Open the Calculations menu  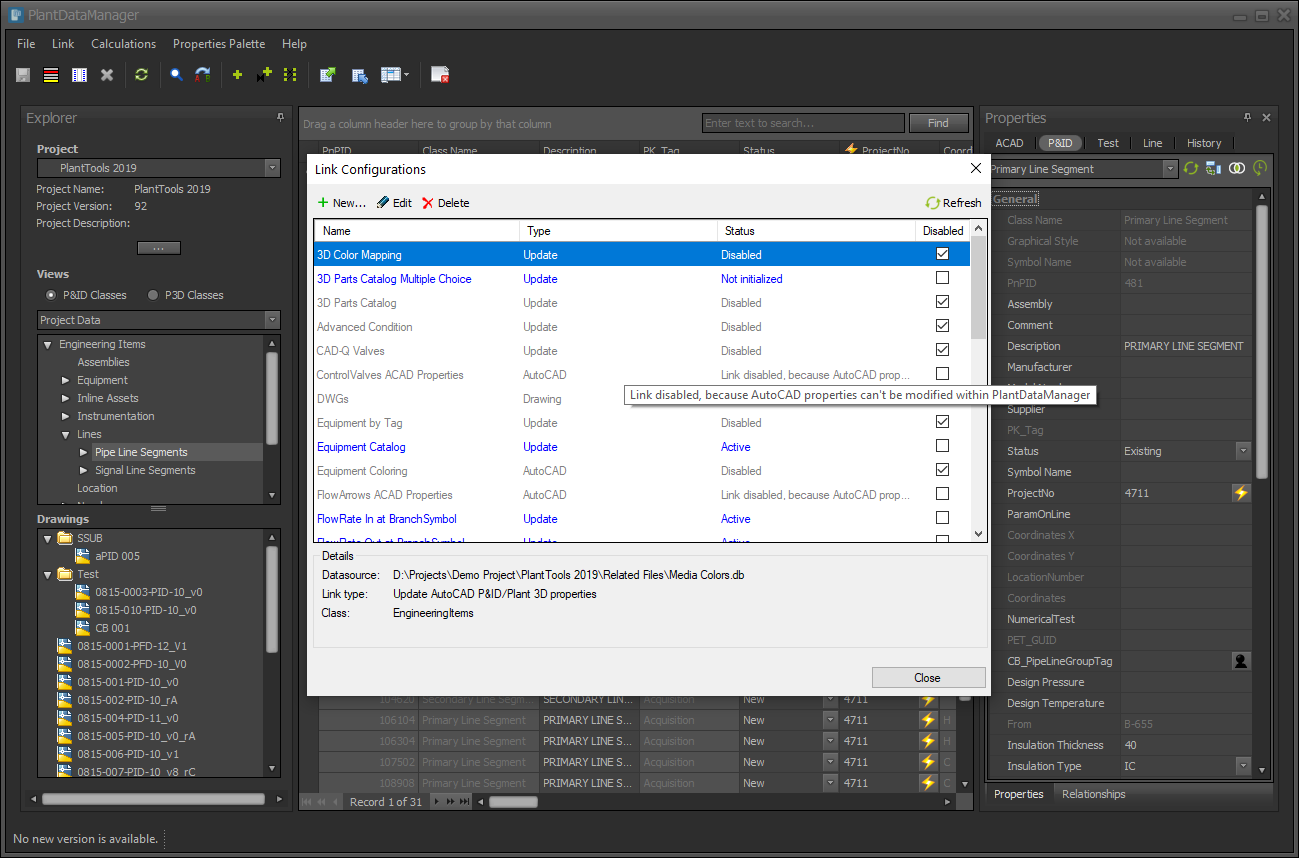[123, 44]
